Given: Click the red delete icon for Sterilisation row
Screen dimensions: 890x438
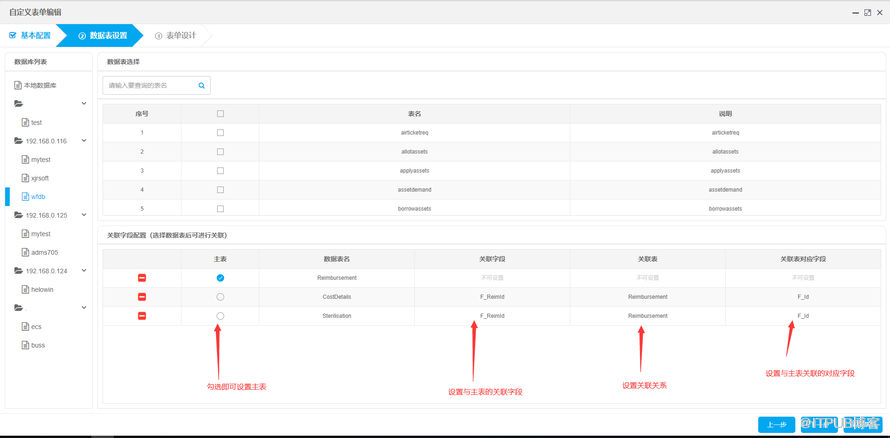Looking at the screenshot, I should (142, 315).
